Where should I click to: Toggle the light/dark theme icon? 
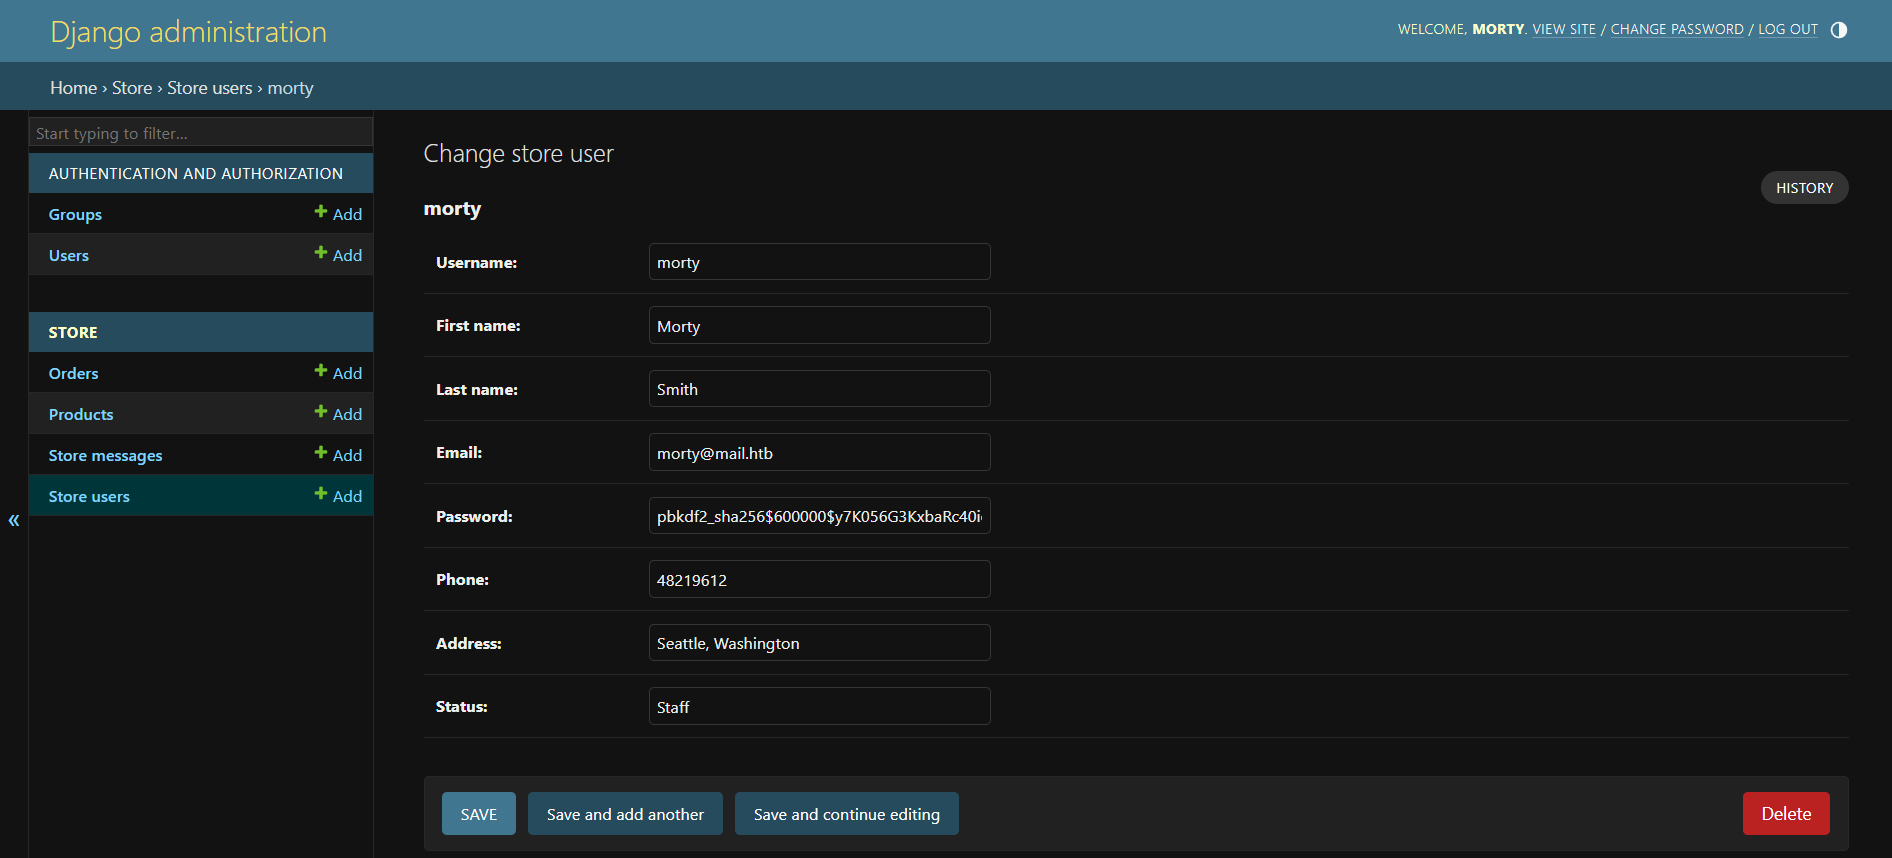click(1838, 30)
